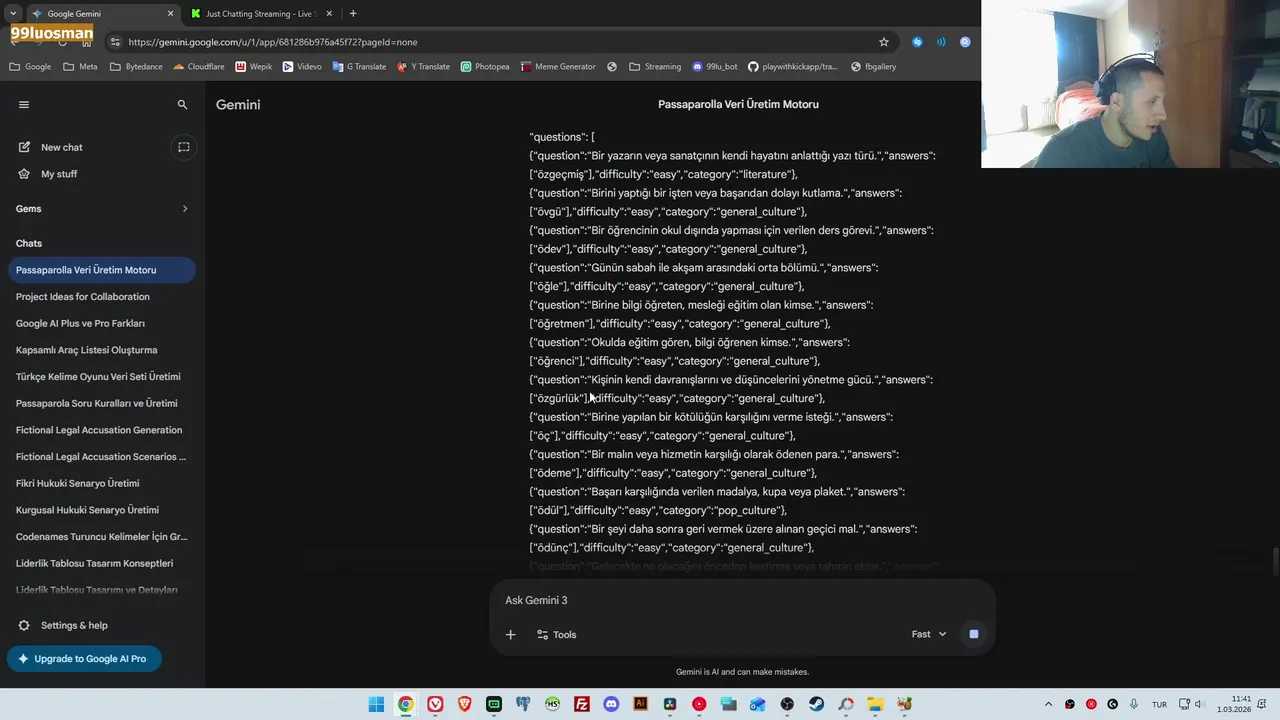Click the temporary chat icon beside New chat
The image size is (1280, 720).
184,147
